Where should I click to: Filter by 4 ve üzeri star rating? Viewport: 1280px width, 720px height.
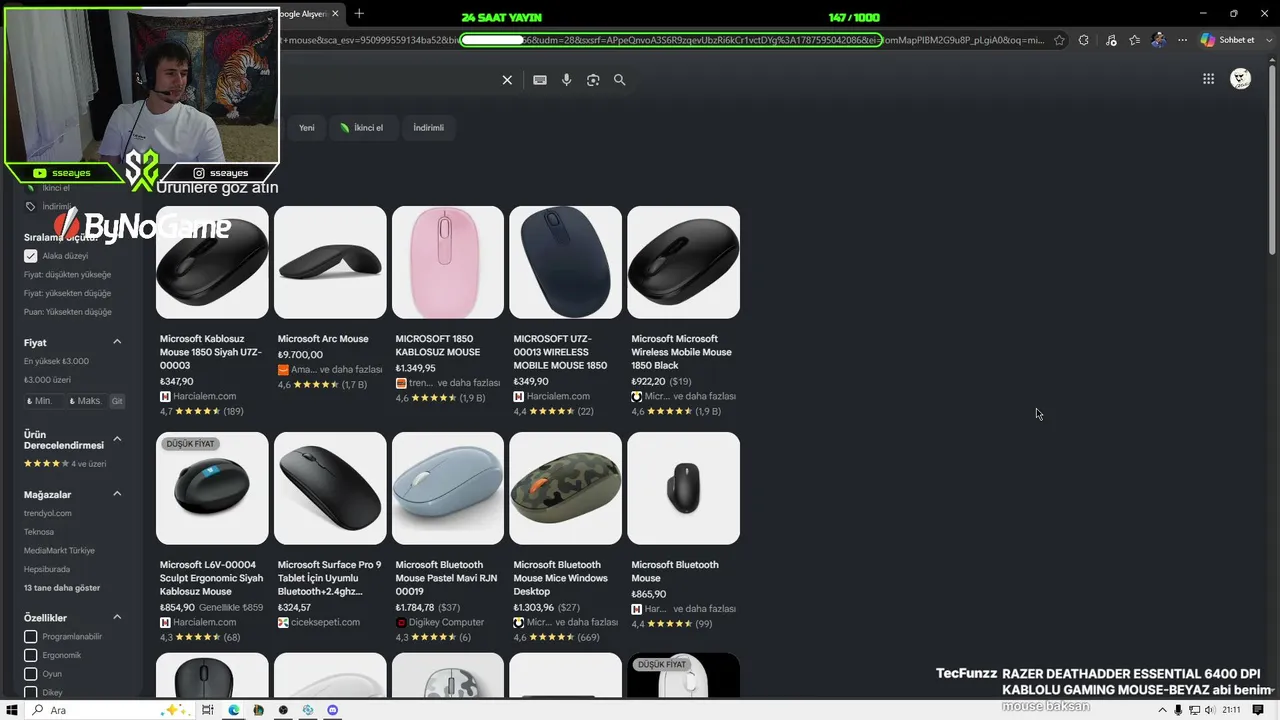pyautogui.click(x=65, y=464)
